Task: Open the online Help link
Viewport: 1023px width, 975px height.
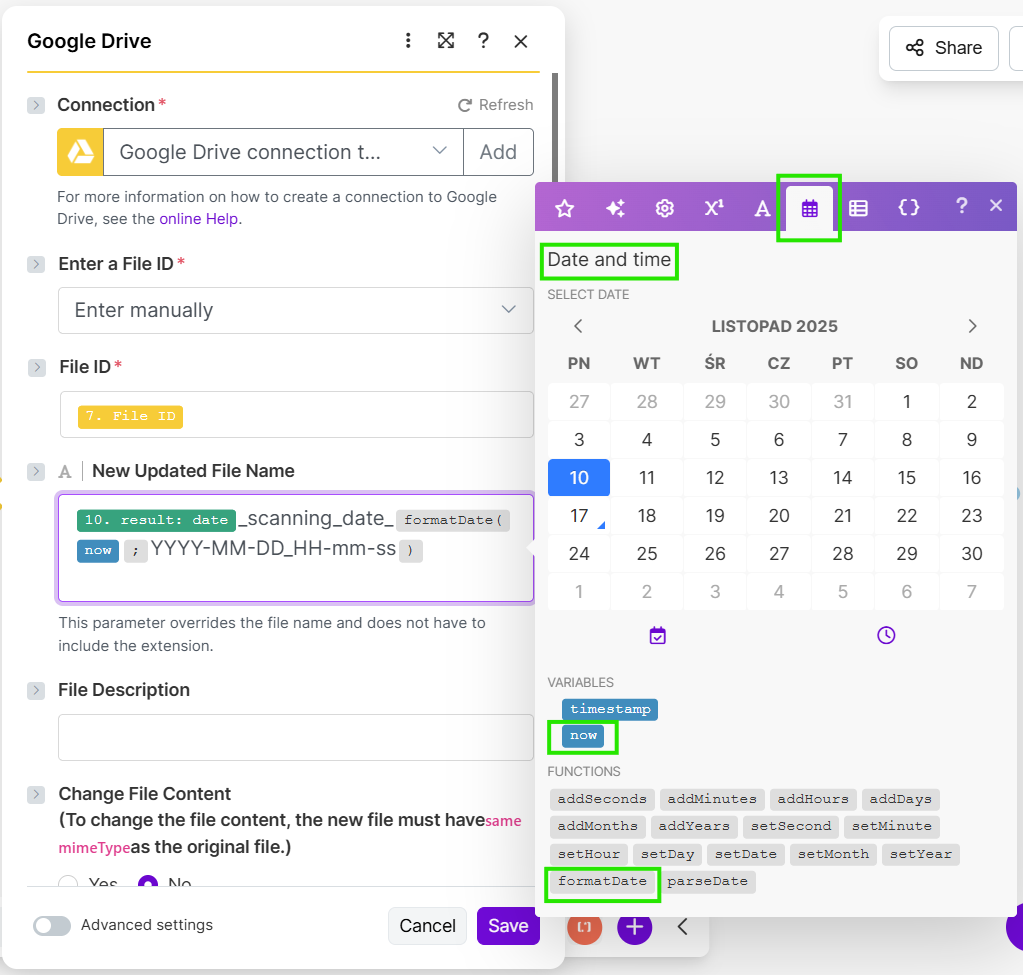Action: point(198,219)
